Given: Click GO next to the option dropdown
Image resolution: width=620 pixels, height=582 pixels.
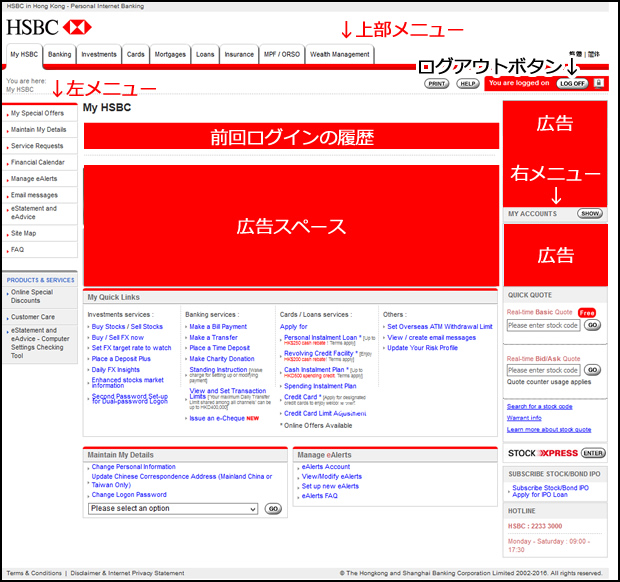Looking at the screenshot, I should click(273, 508).
